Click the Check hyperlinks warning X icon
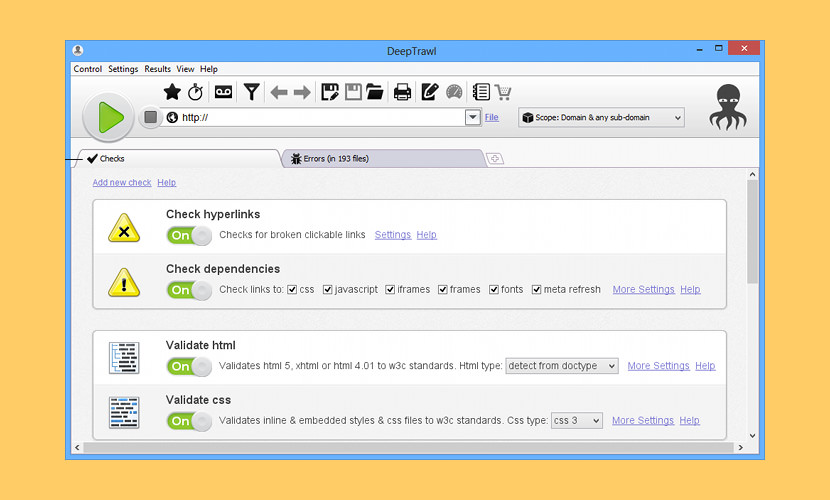 tap(124, 228)
